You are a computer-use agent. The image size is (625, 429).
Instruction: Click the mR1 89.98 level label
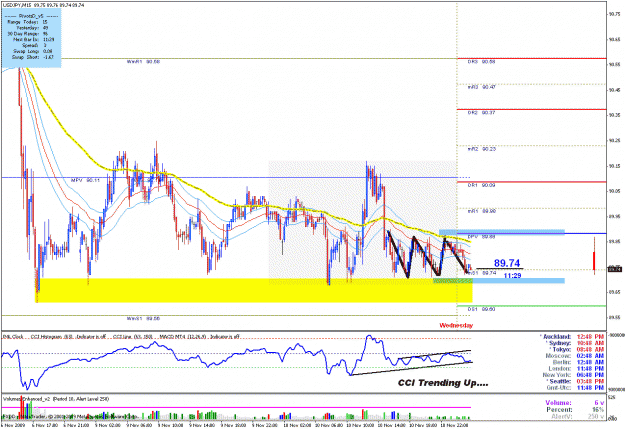(x=482, y=211)
